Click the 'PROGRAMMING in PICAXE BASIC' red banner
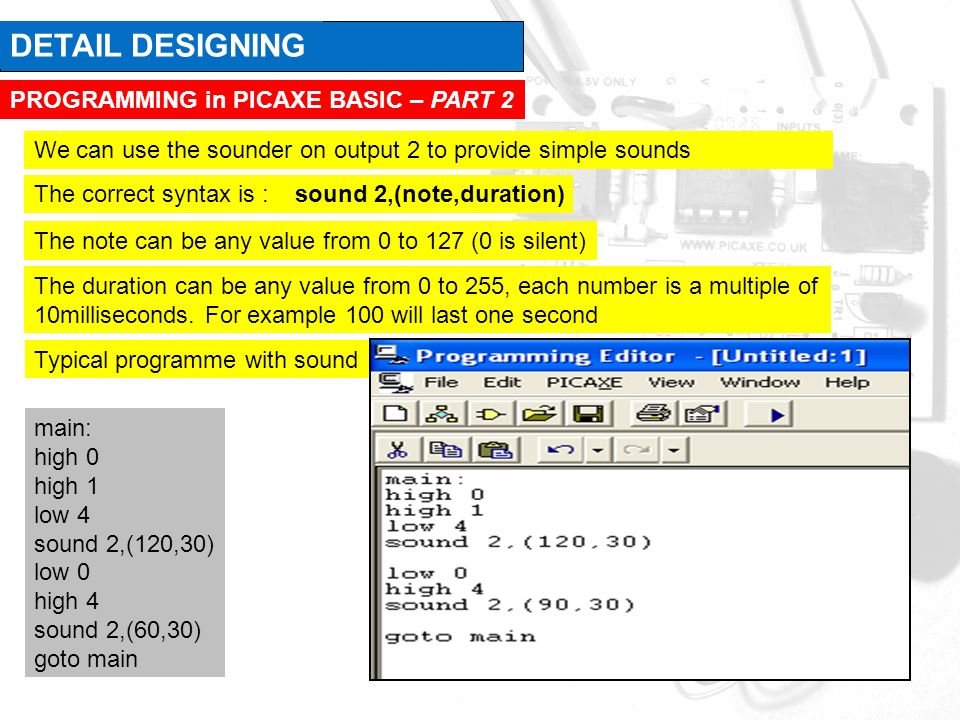Screen dimensions: 960x720 tap(262, 100)
